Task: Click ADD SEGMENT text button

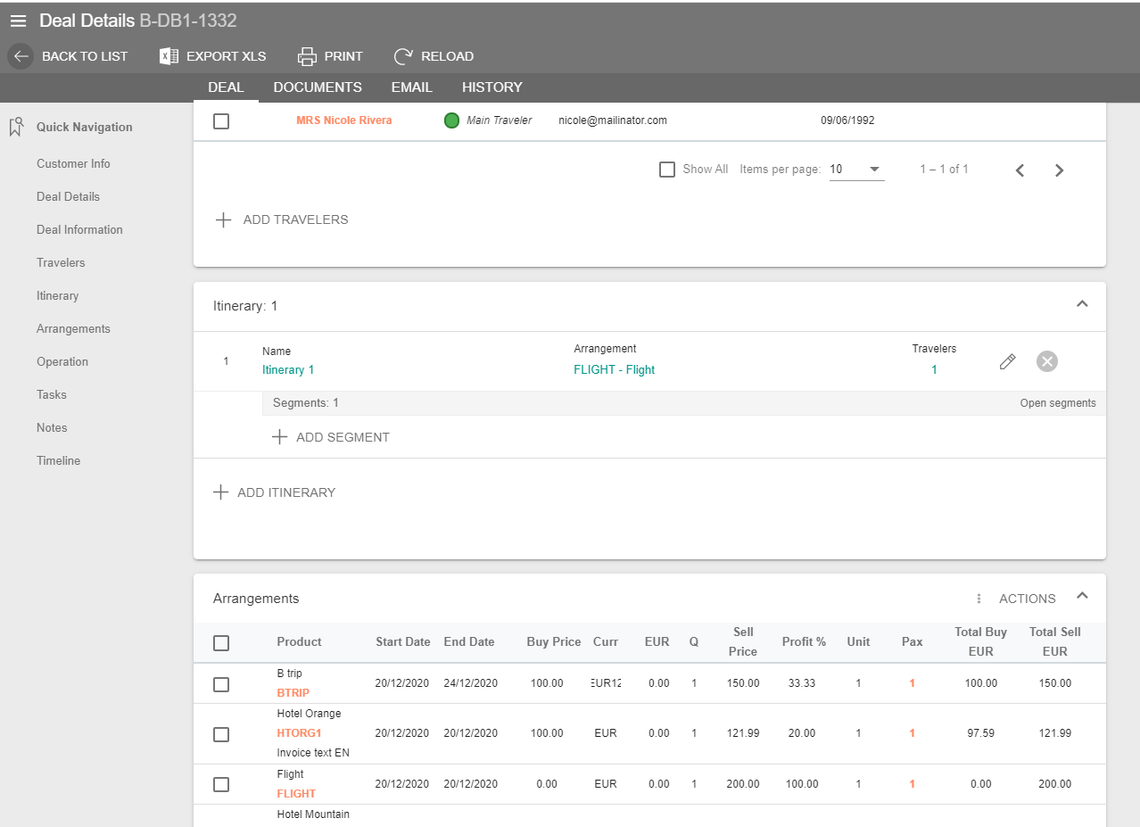Action: coord(342,437)
